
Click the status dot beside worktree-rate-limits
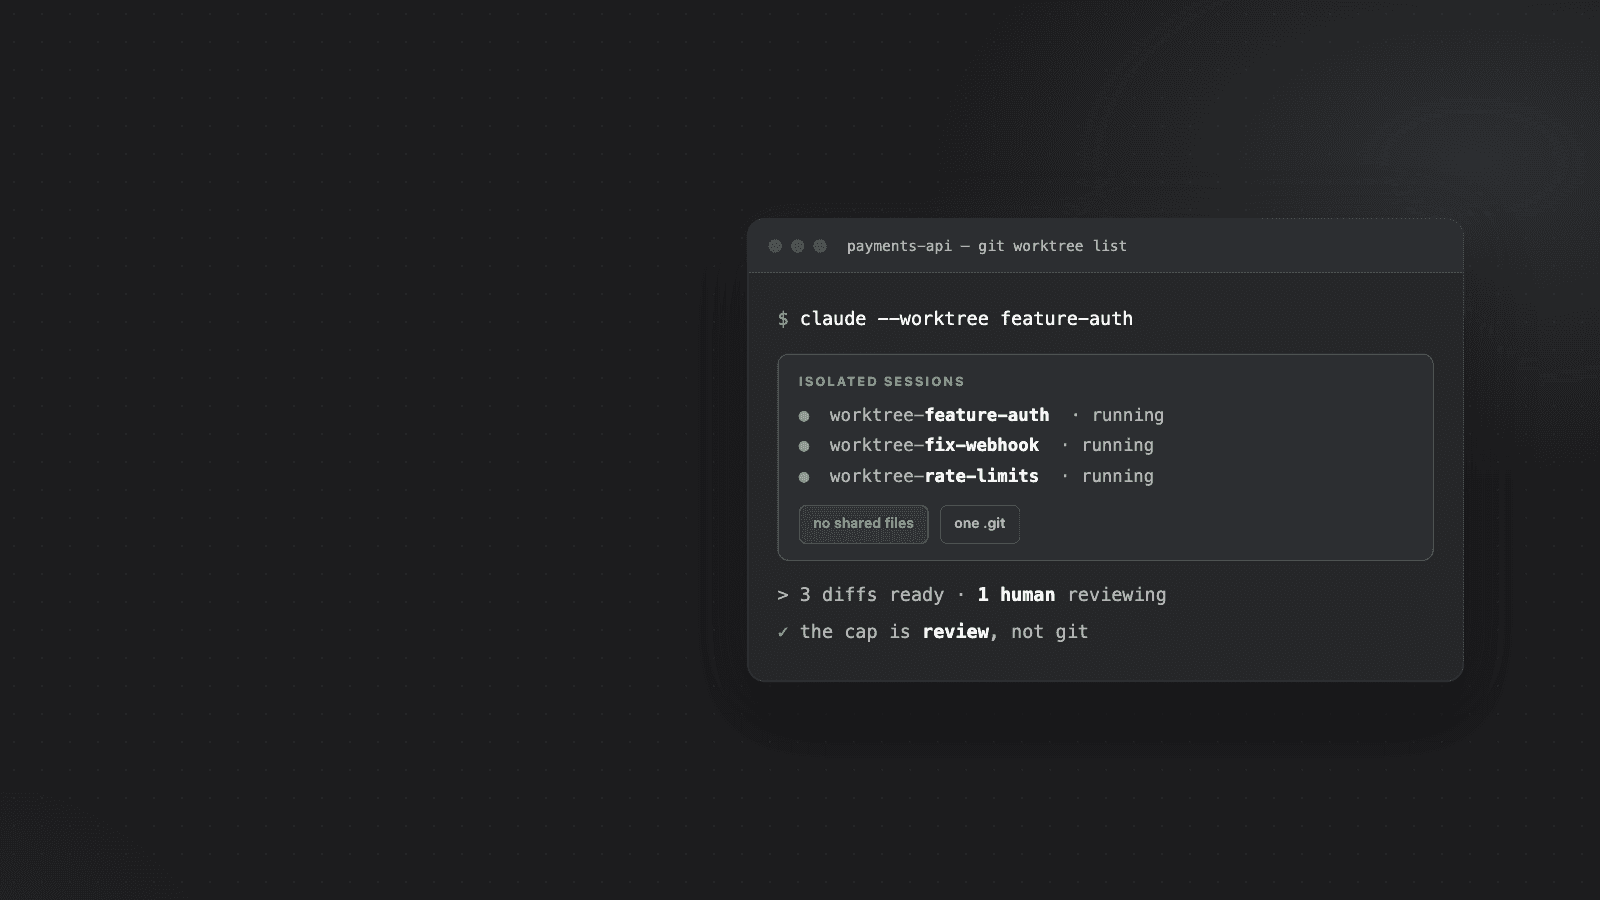click(x=804, y=477)
